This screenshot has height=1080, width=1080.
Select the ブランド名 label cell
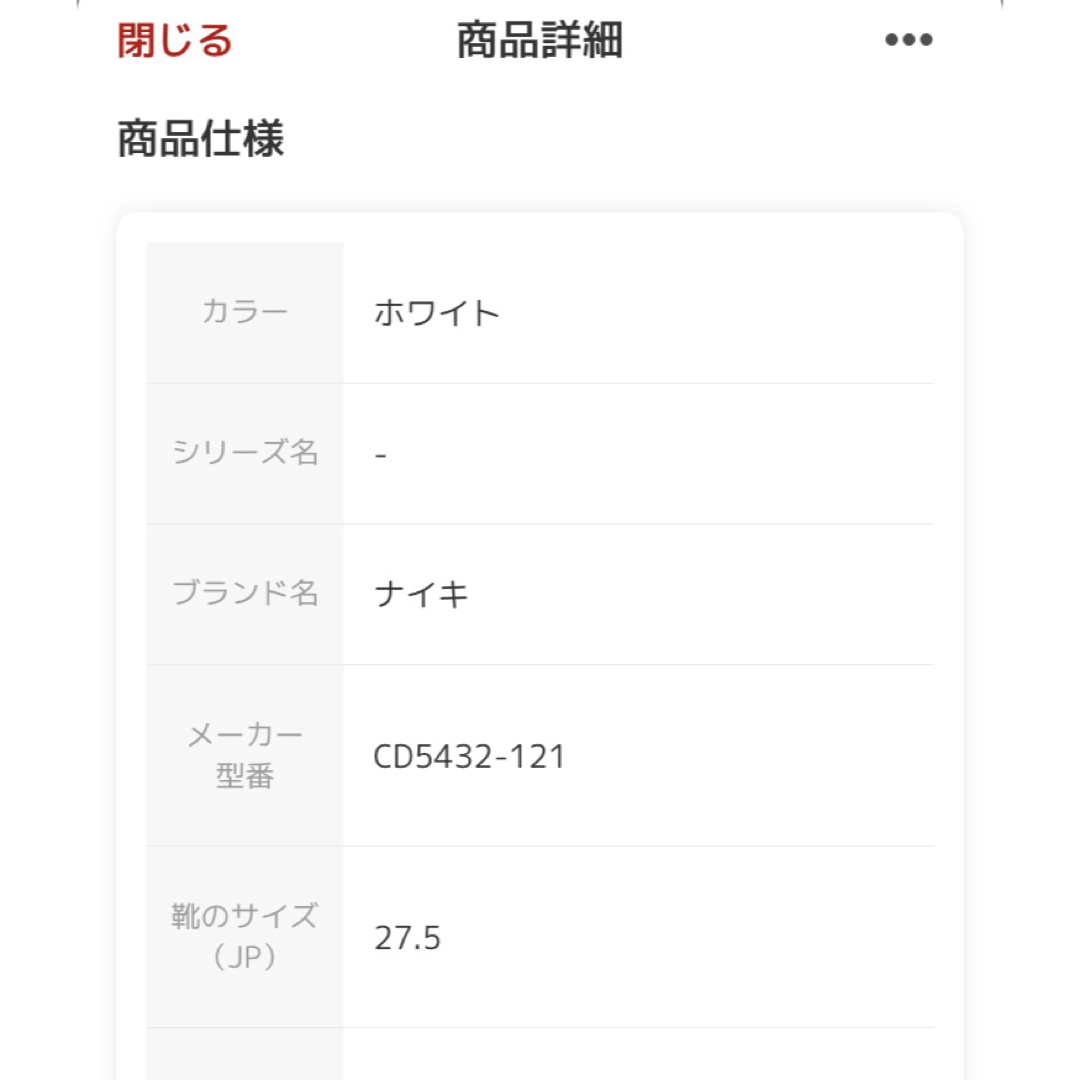point(245,594)
